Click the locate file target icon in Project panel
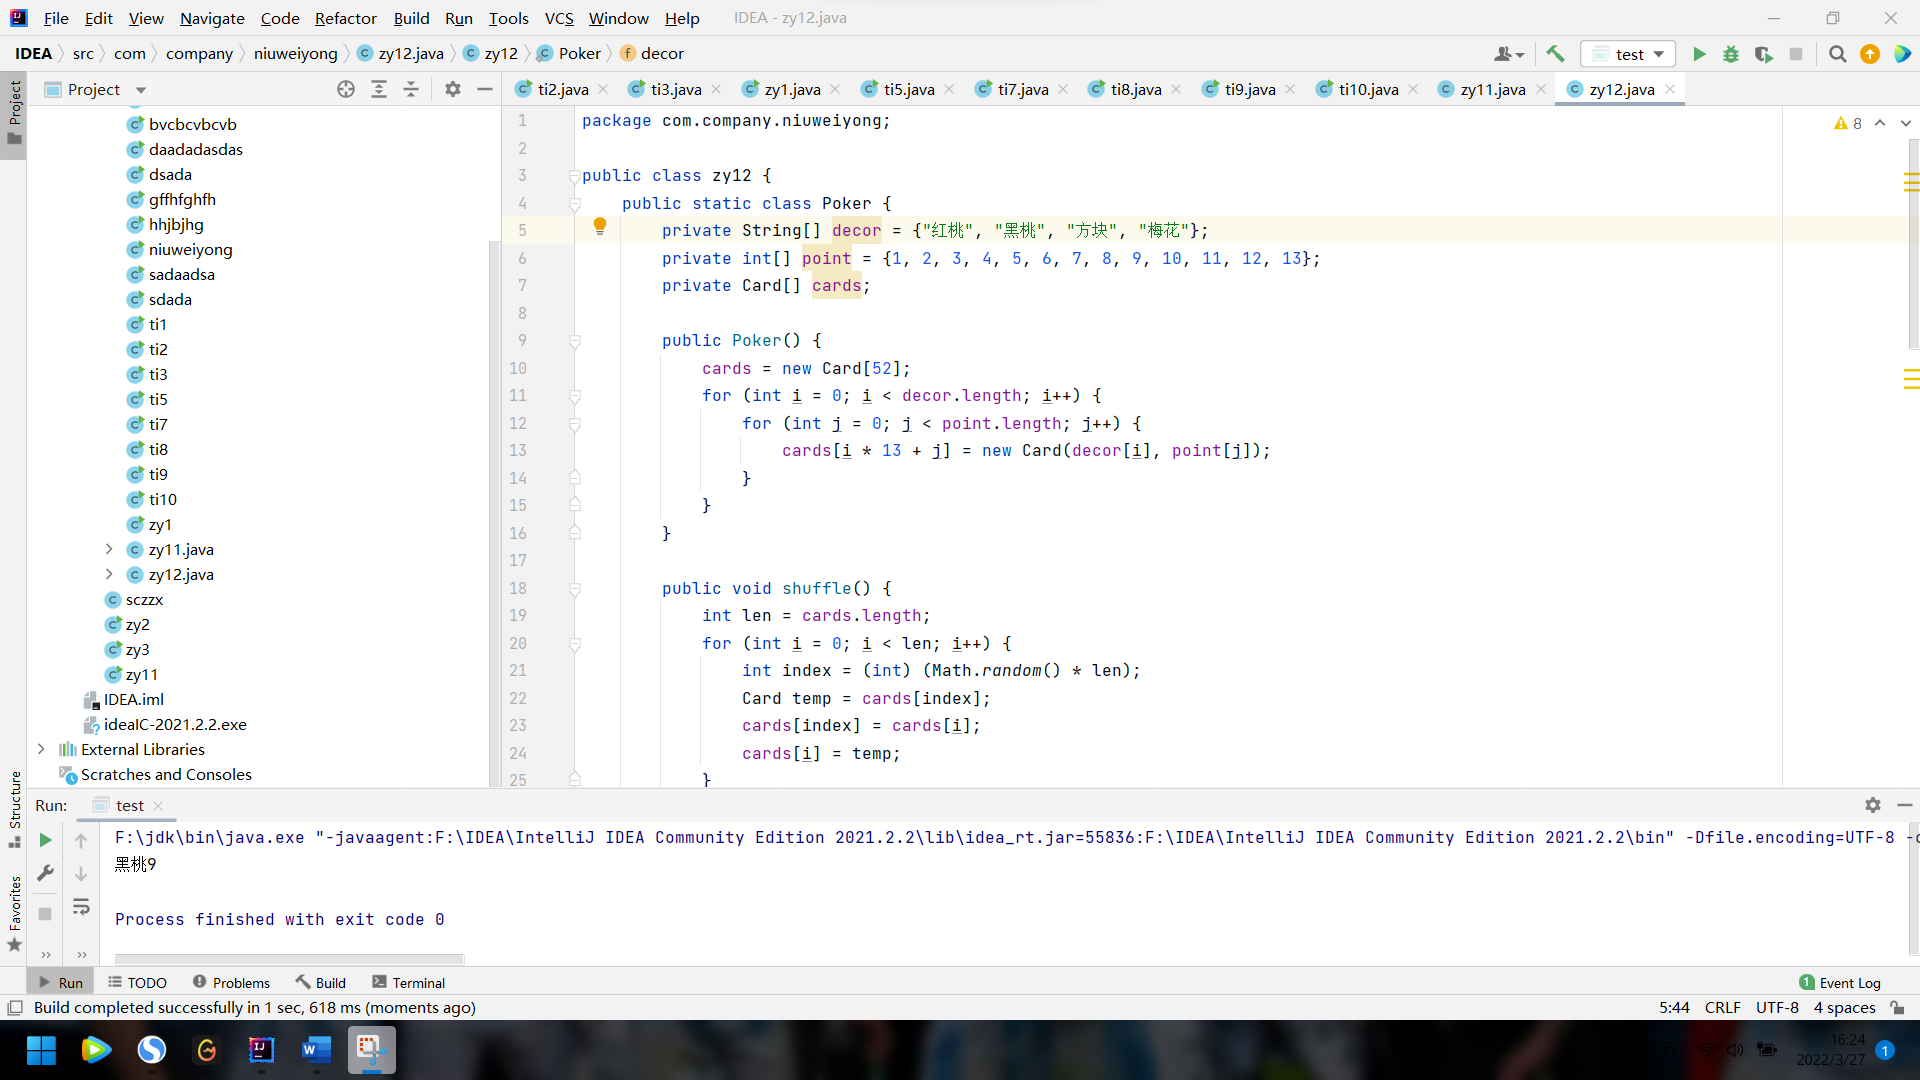Screen dimensions: 1920x1080 [346, 89]
